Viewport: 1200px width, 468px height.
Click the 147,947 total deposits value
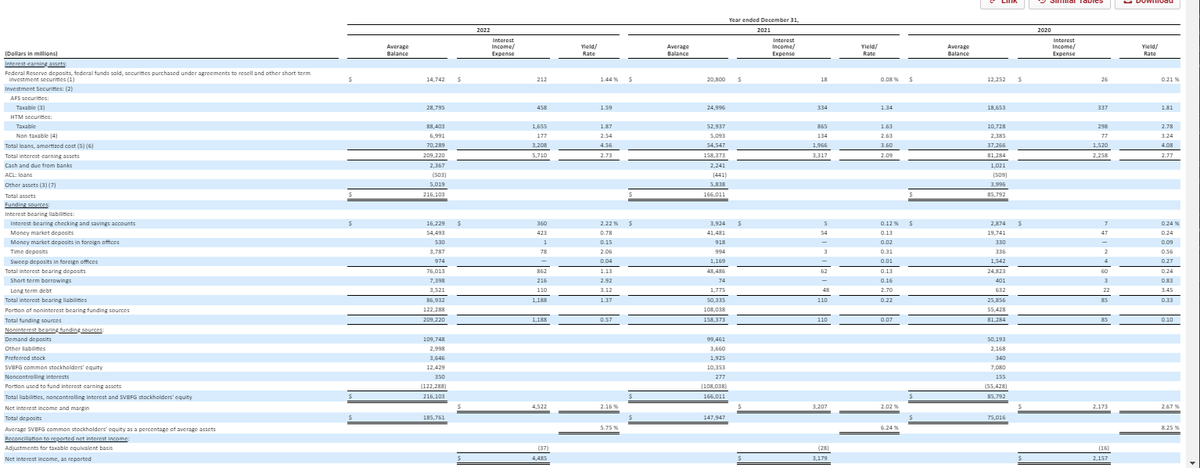click(714, 417)
